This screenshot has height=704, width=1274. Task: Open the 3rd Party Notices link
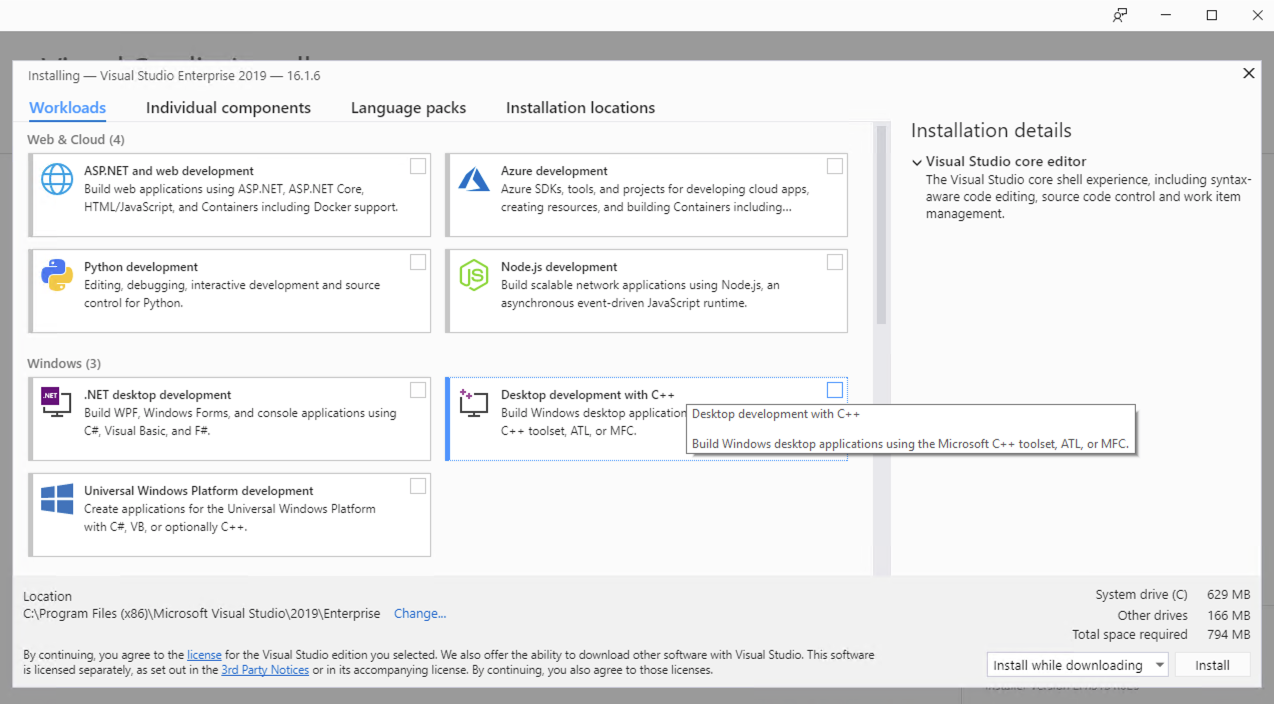tap(265, 670)
